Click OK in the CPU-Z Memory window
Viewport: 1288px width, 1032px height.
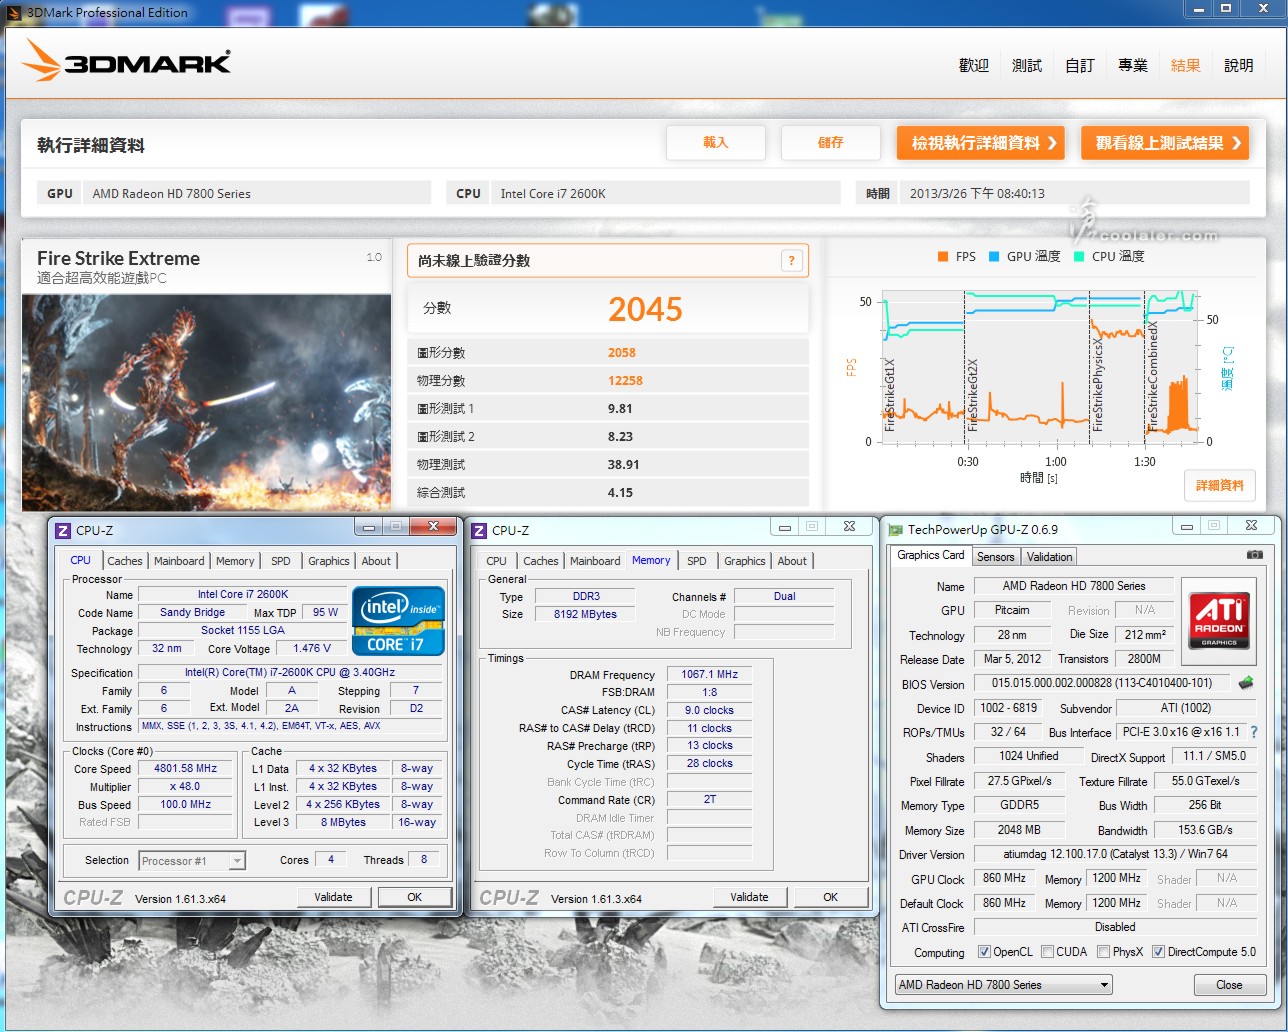830,897
